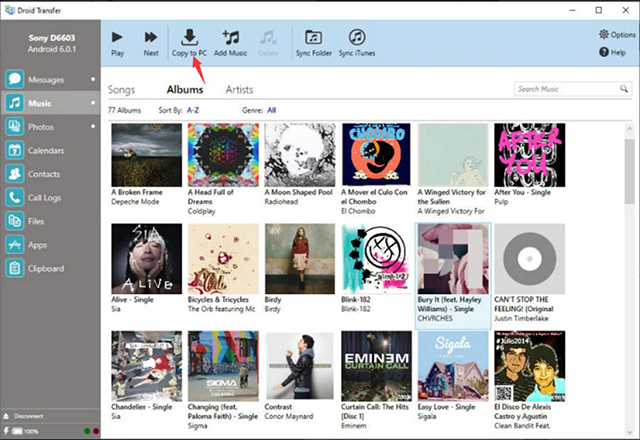Click the 'Radiohead' artist text

[281, 202]
